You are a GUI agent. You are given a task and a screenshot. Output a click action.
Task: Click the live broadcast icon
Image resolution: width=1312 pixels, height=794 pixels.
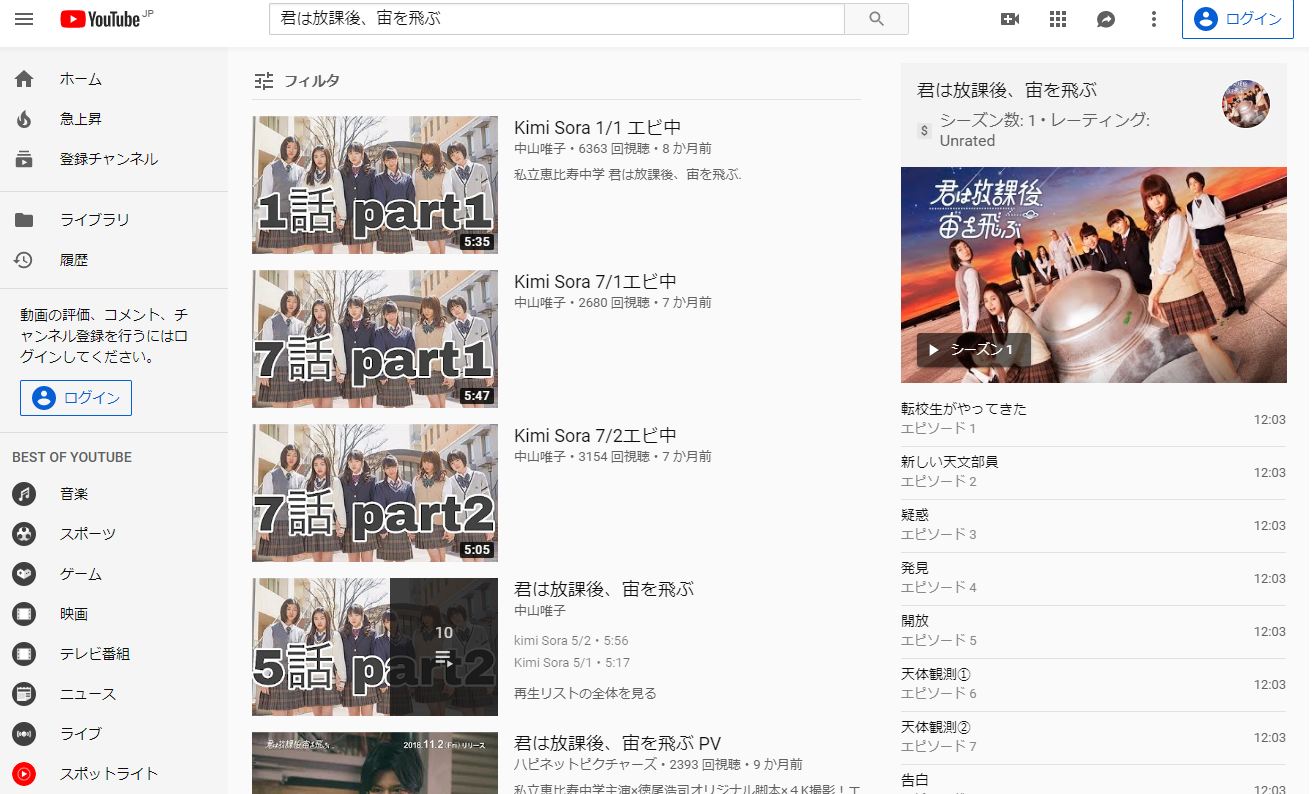(24, 734)
